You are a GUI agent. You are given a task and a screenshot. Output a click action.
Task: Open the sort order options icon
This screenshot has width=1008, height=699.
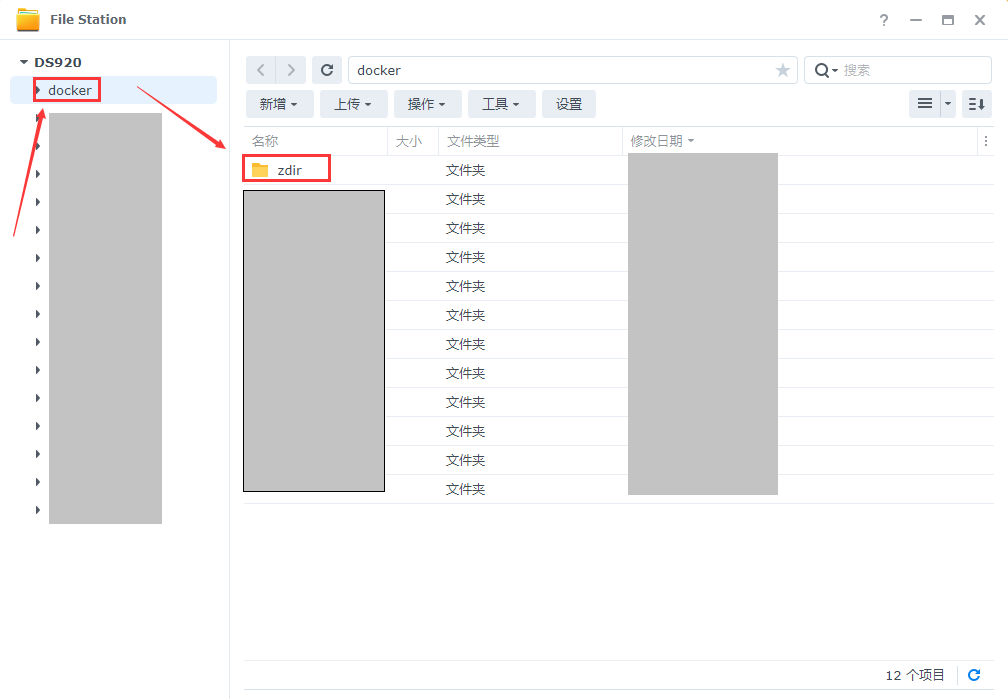pos(977,104)
